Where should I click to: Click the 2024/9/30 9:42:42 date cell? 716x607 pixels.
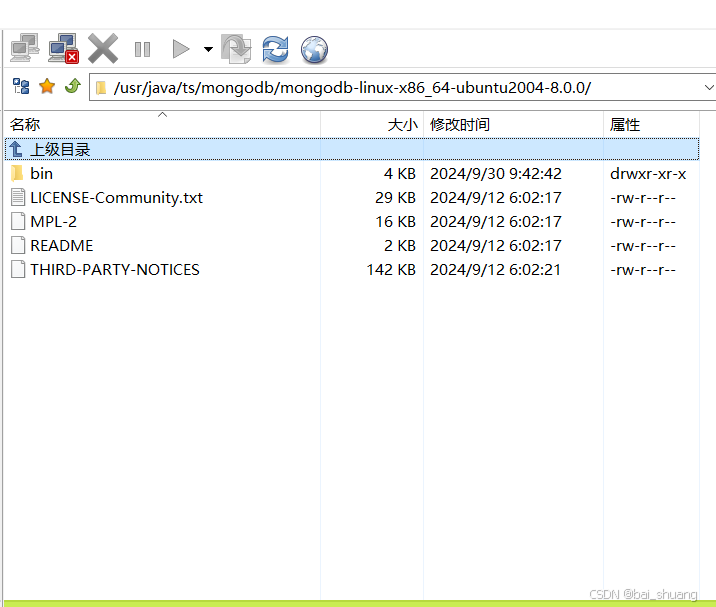(496, 174)
